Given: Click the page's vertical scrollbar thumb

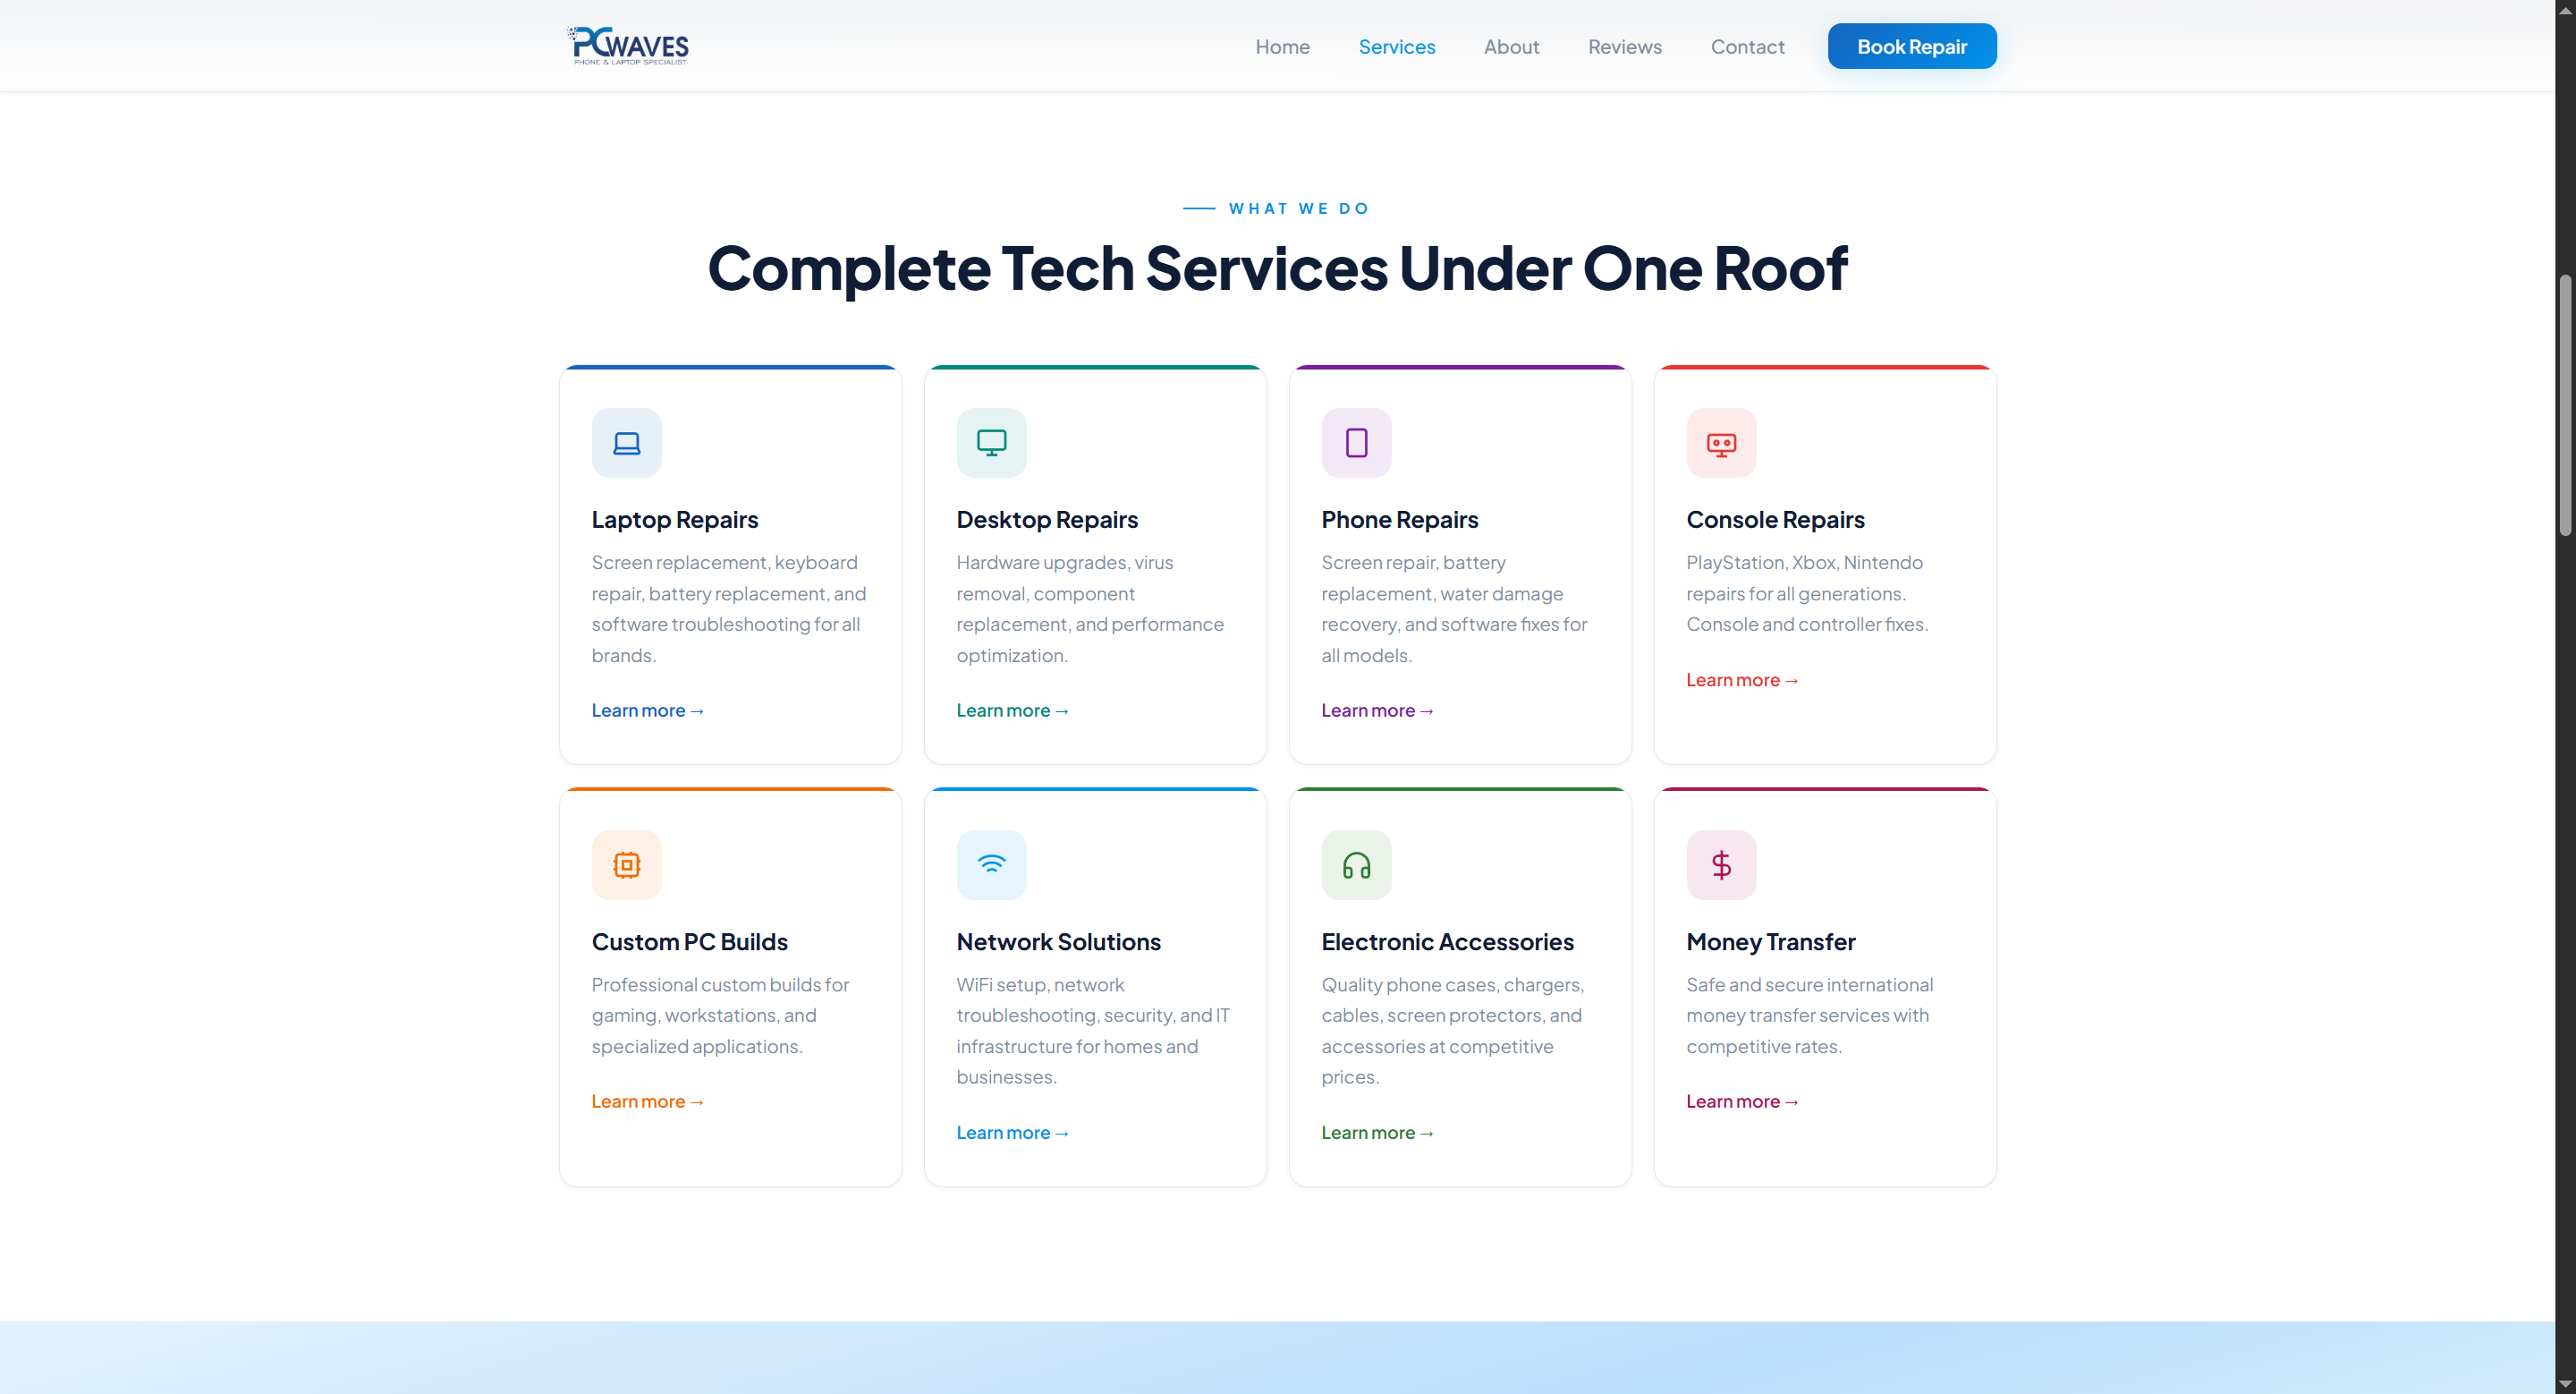Looking at the screenshot, I should click(x=2565, y=405).
